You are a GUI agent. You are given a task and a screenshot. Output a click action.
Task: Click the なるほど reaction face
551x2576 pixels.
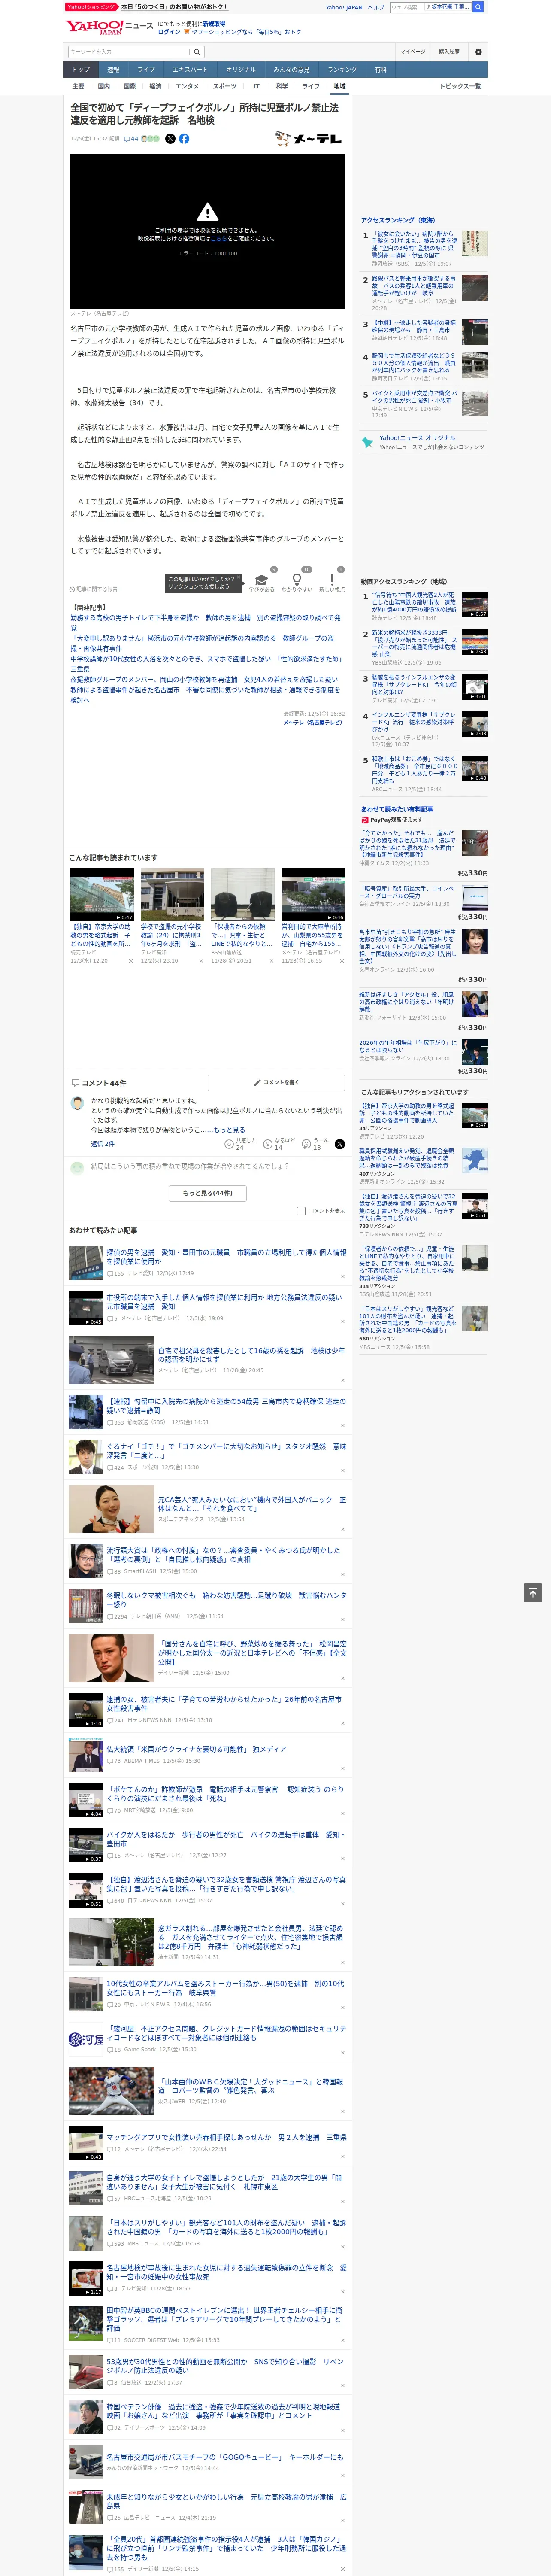268,1144
